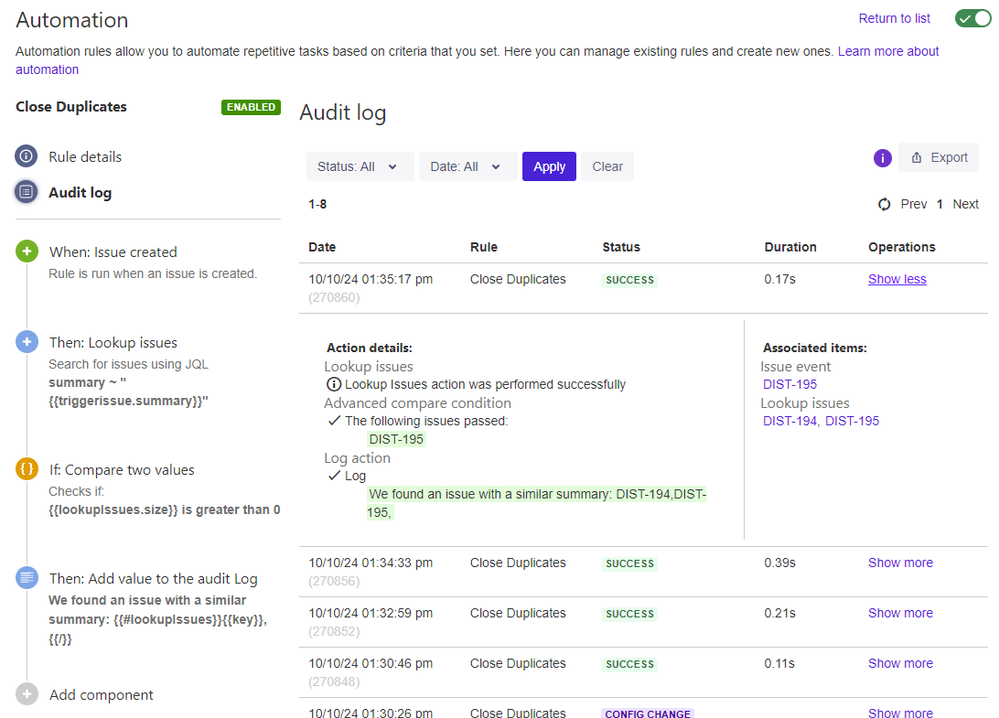Click the checkmark next to Log

[x=334, y=475]
